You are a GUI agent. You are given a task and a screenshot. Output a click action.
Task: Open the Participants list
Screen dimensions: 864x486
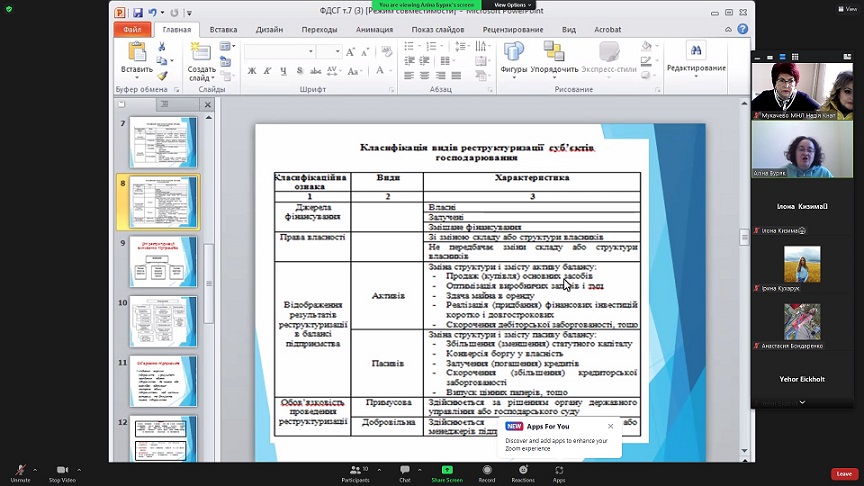pos(355,470)
